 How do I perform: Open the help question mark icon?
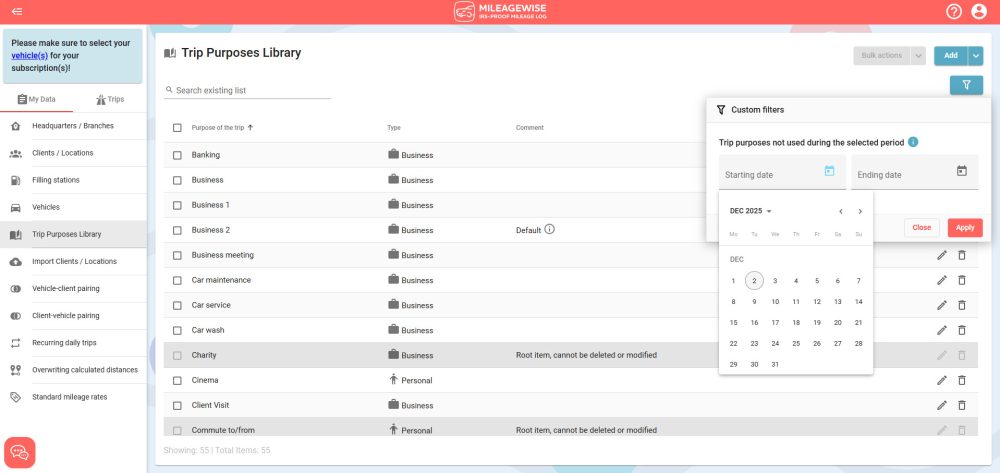tap(953, 11)
